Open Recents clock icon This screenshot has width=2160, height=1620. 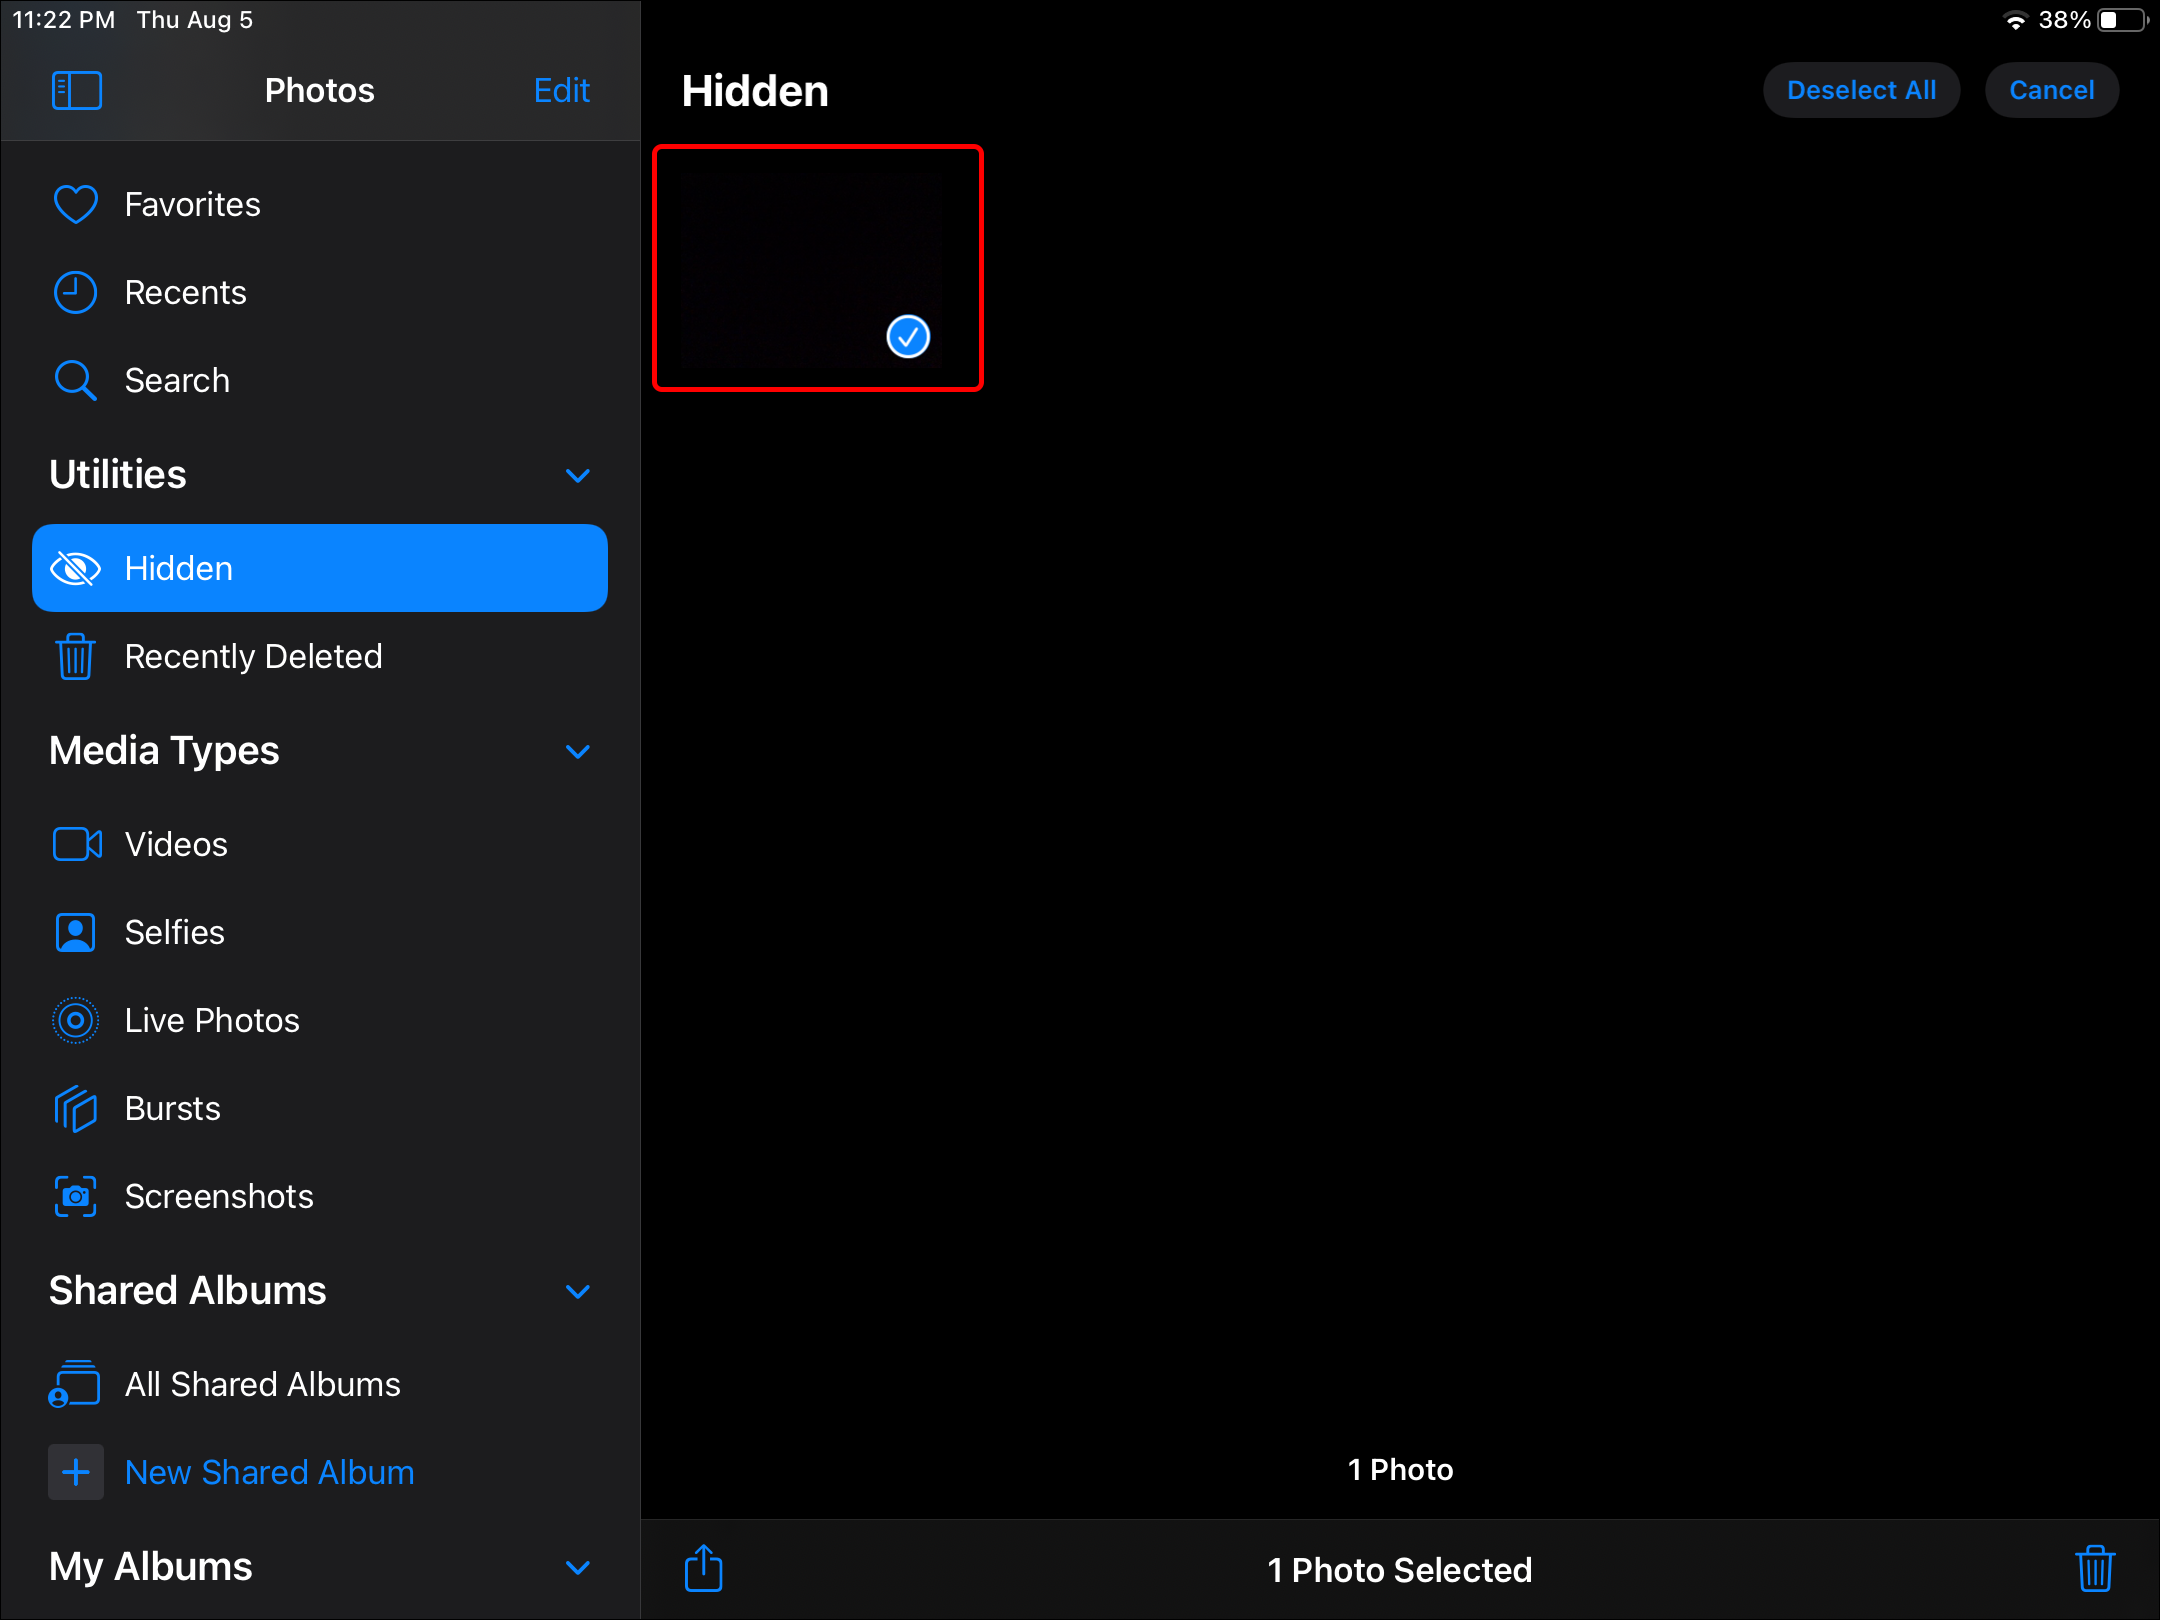click(75, 292)
